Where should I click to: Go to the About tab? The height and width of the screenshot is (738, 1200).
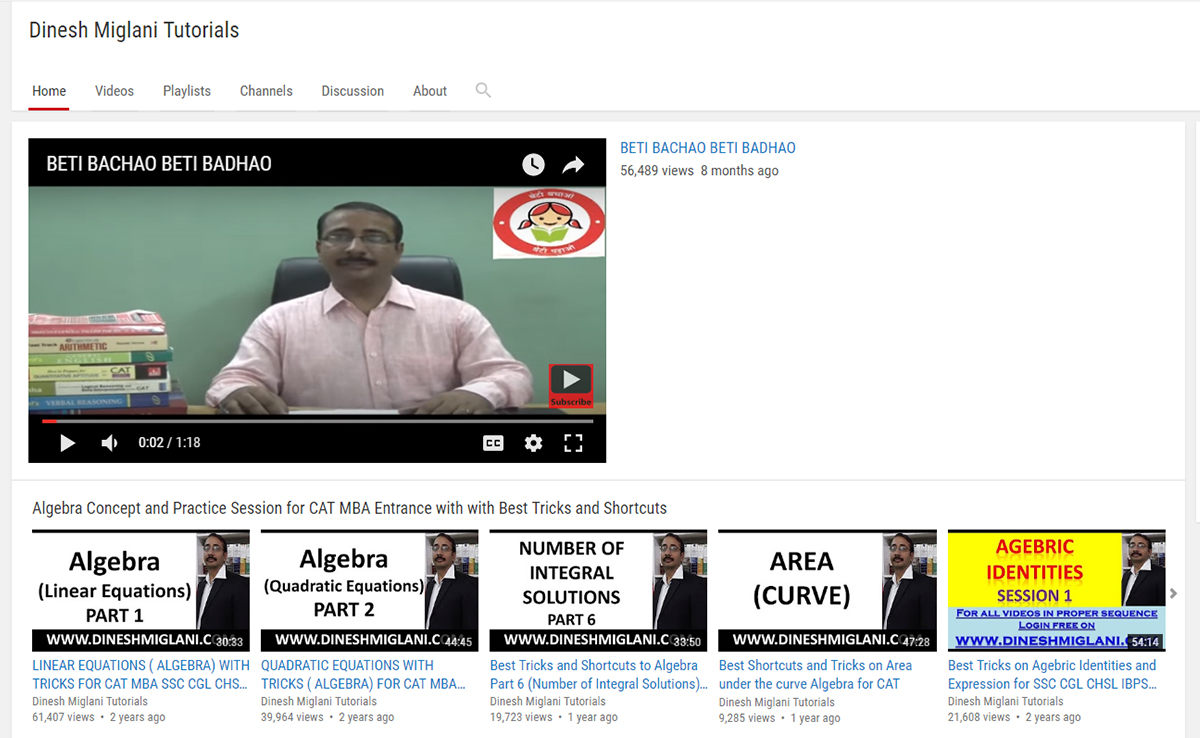click(430, 91)
